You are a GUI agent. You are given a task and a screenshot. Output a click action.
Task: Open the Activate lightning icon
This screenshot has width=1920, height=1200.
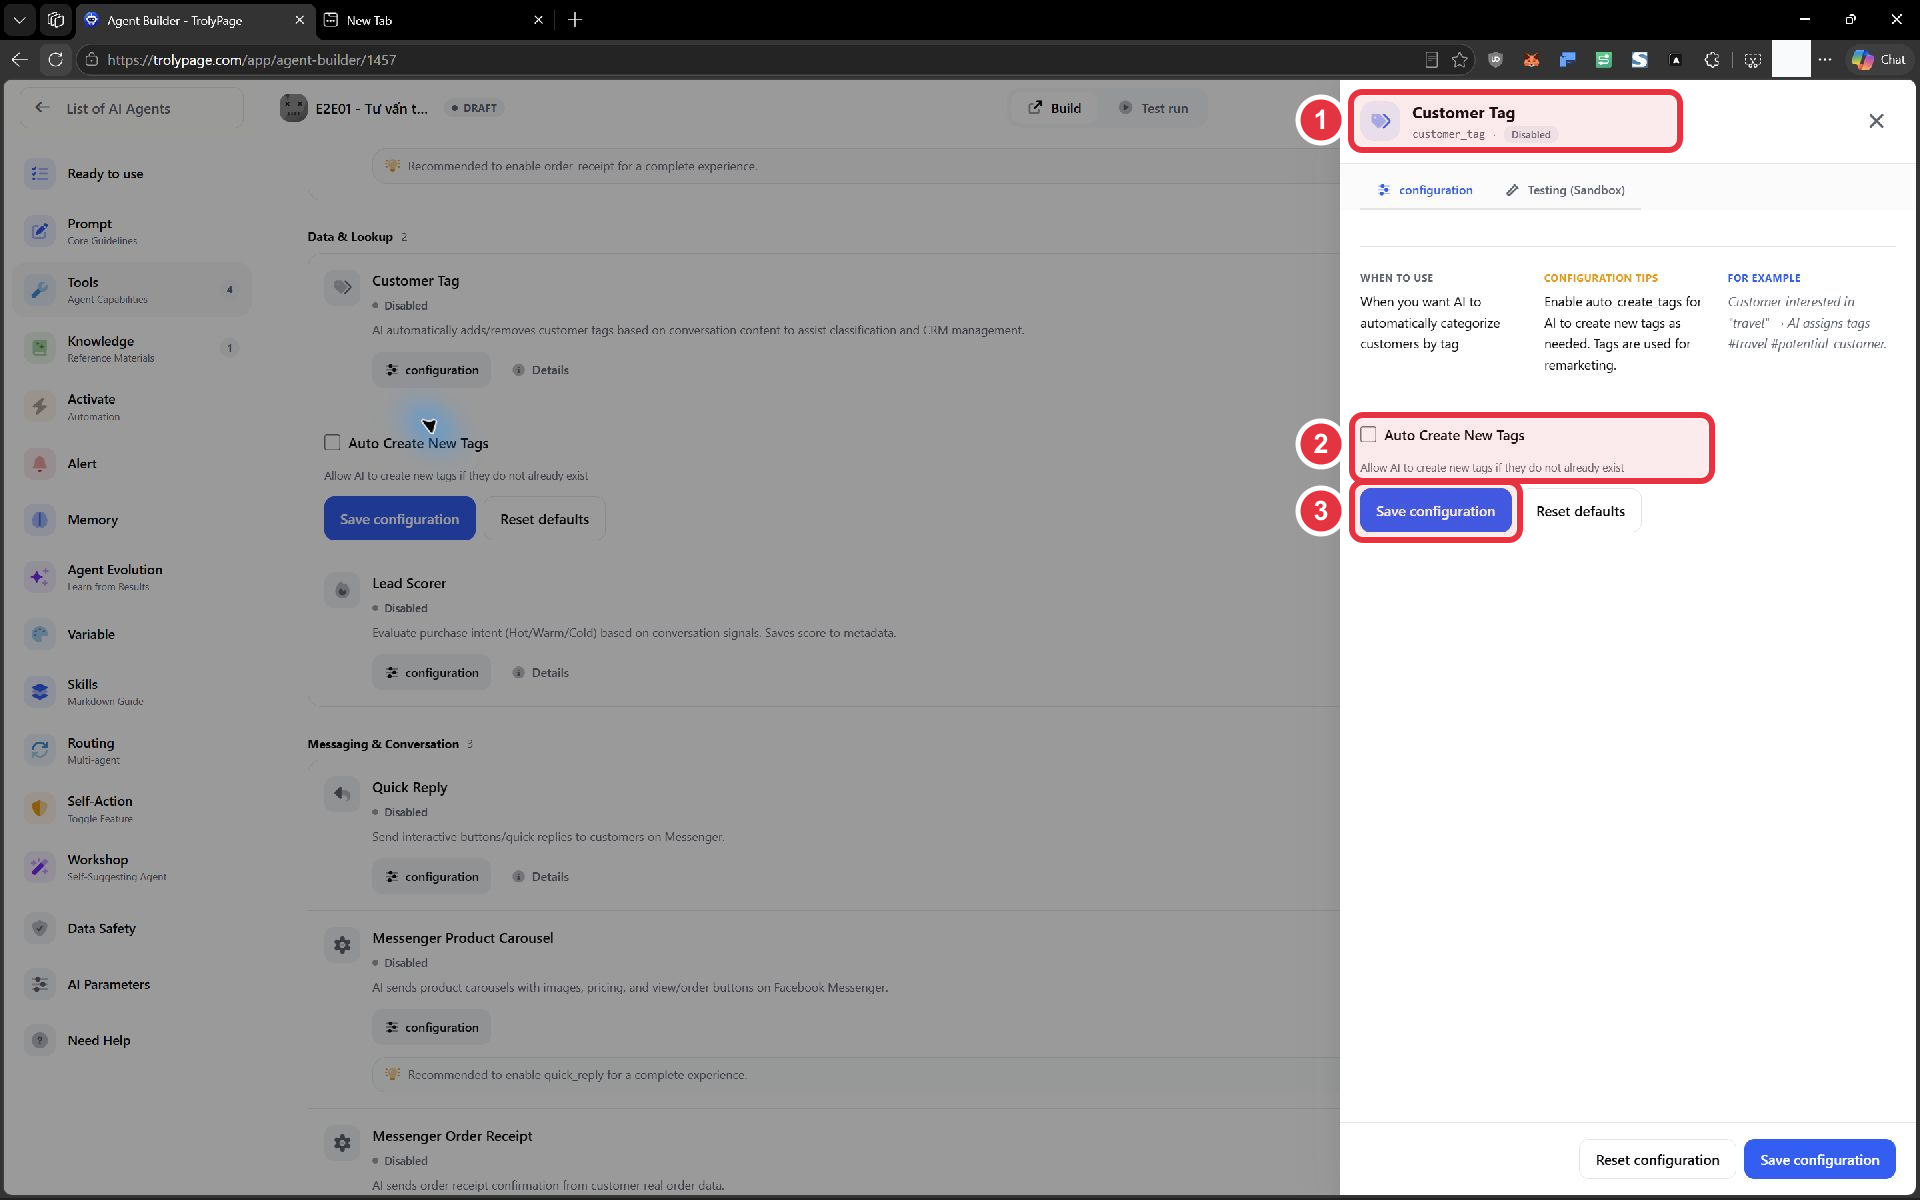pos(39,406)
